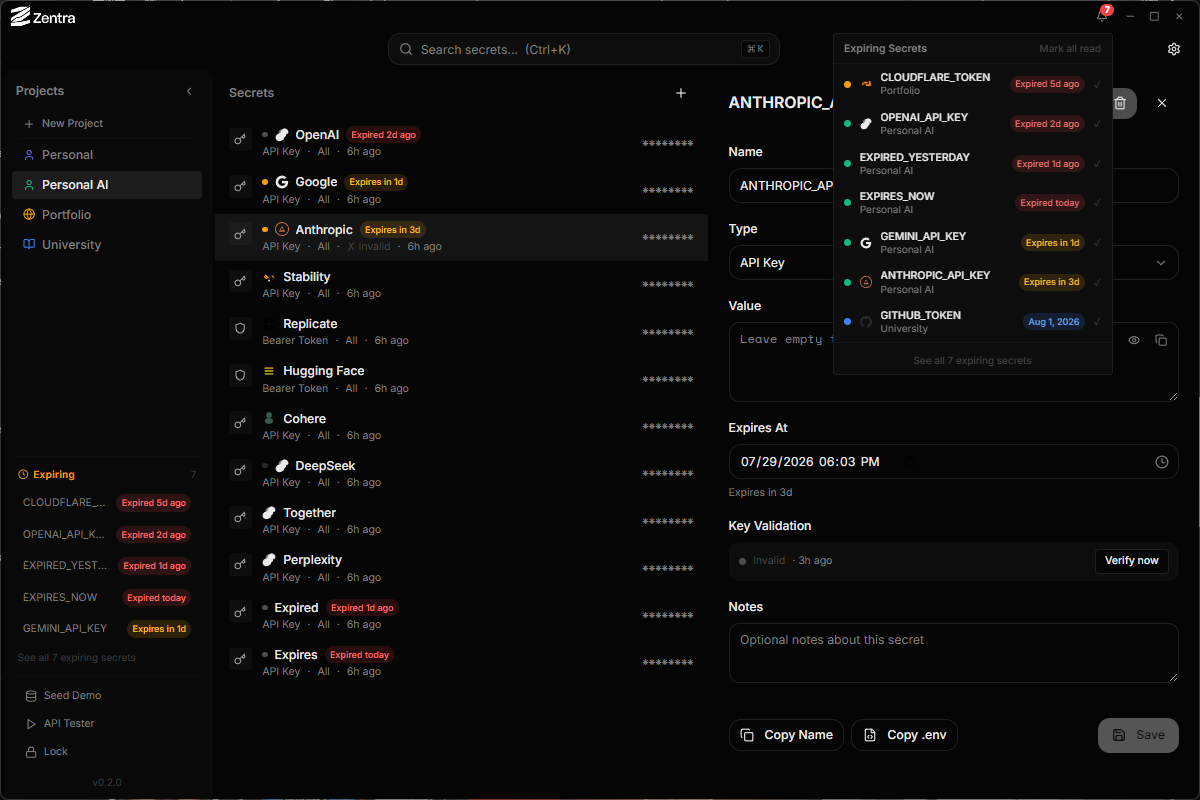Image resolution: width=1200 pixels, height=800 pixels.
Task: Mark EXPIRED_YESTERDAY notification as read
Action: [x=1098, y=163]
